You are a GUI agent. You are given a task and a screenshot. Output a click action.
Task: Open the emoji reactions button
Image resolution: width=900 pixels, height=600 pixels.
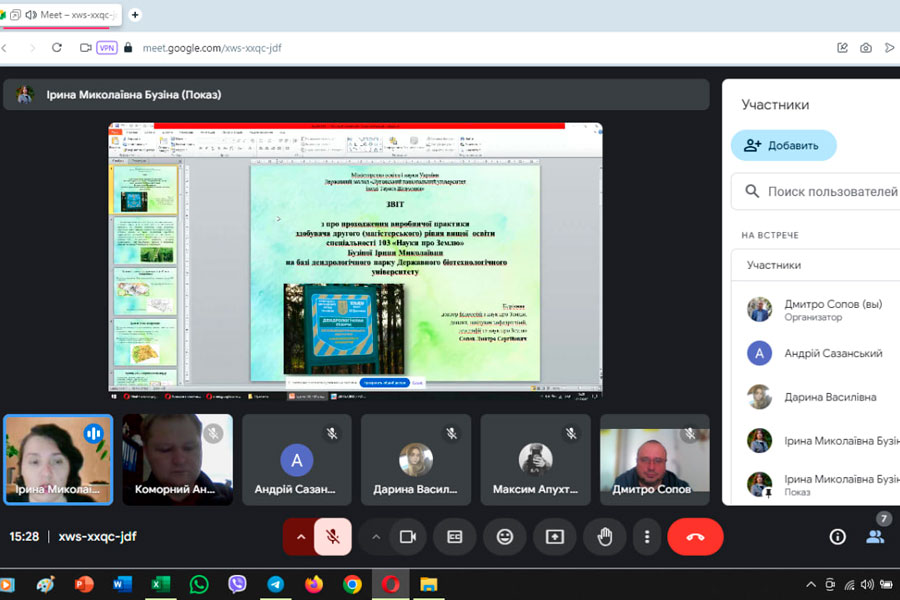[505, 537]
